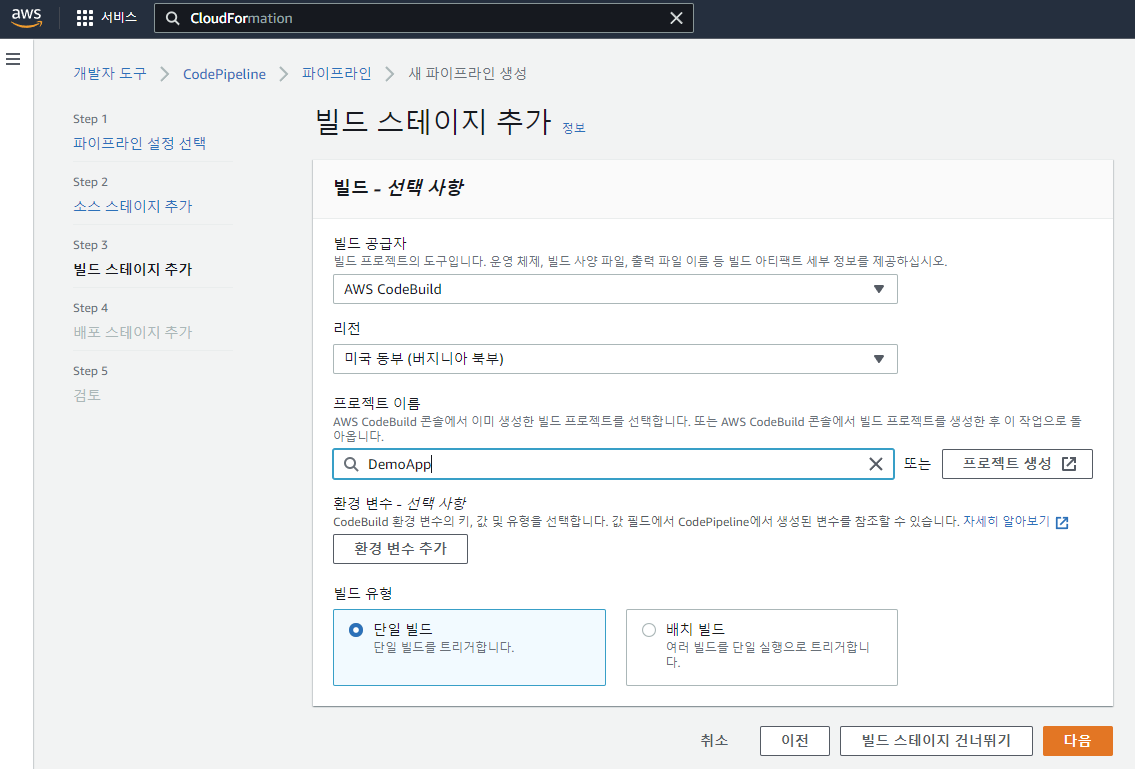Expand the hamburger side navigation menu

point(13,59)
